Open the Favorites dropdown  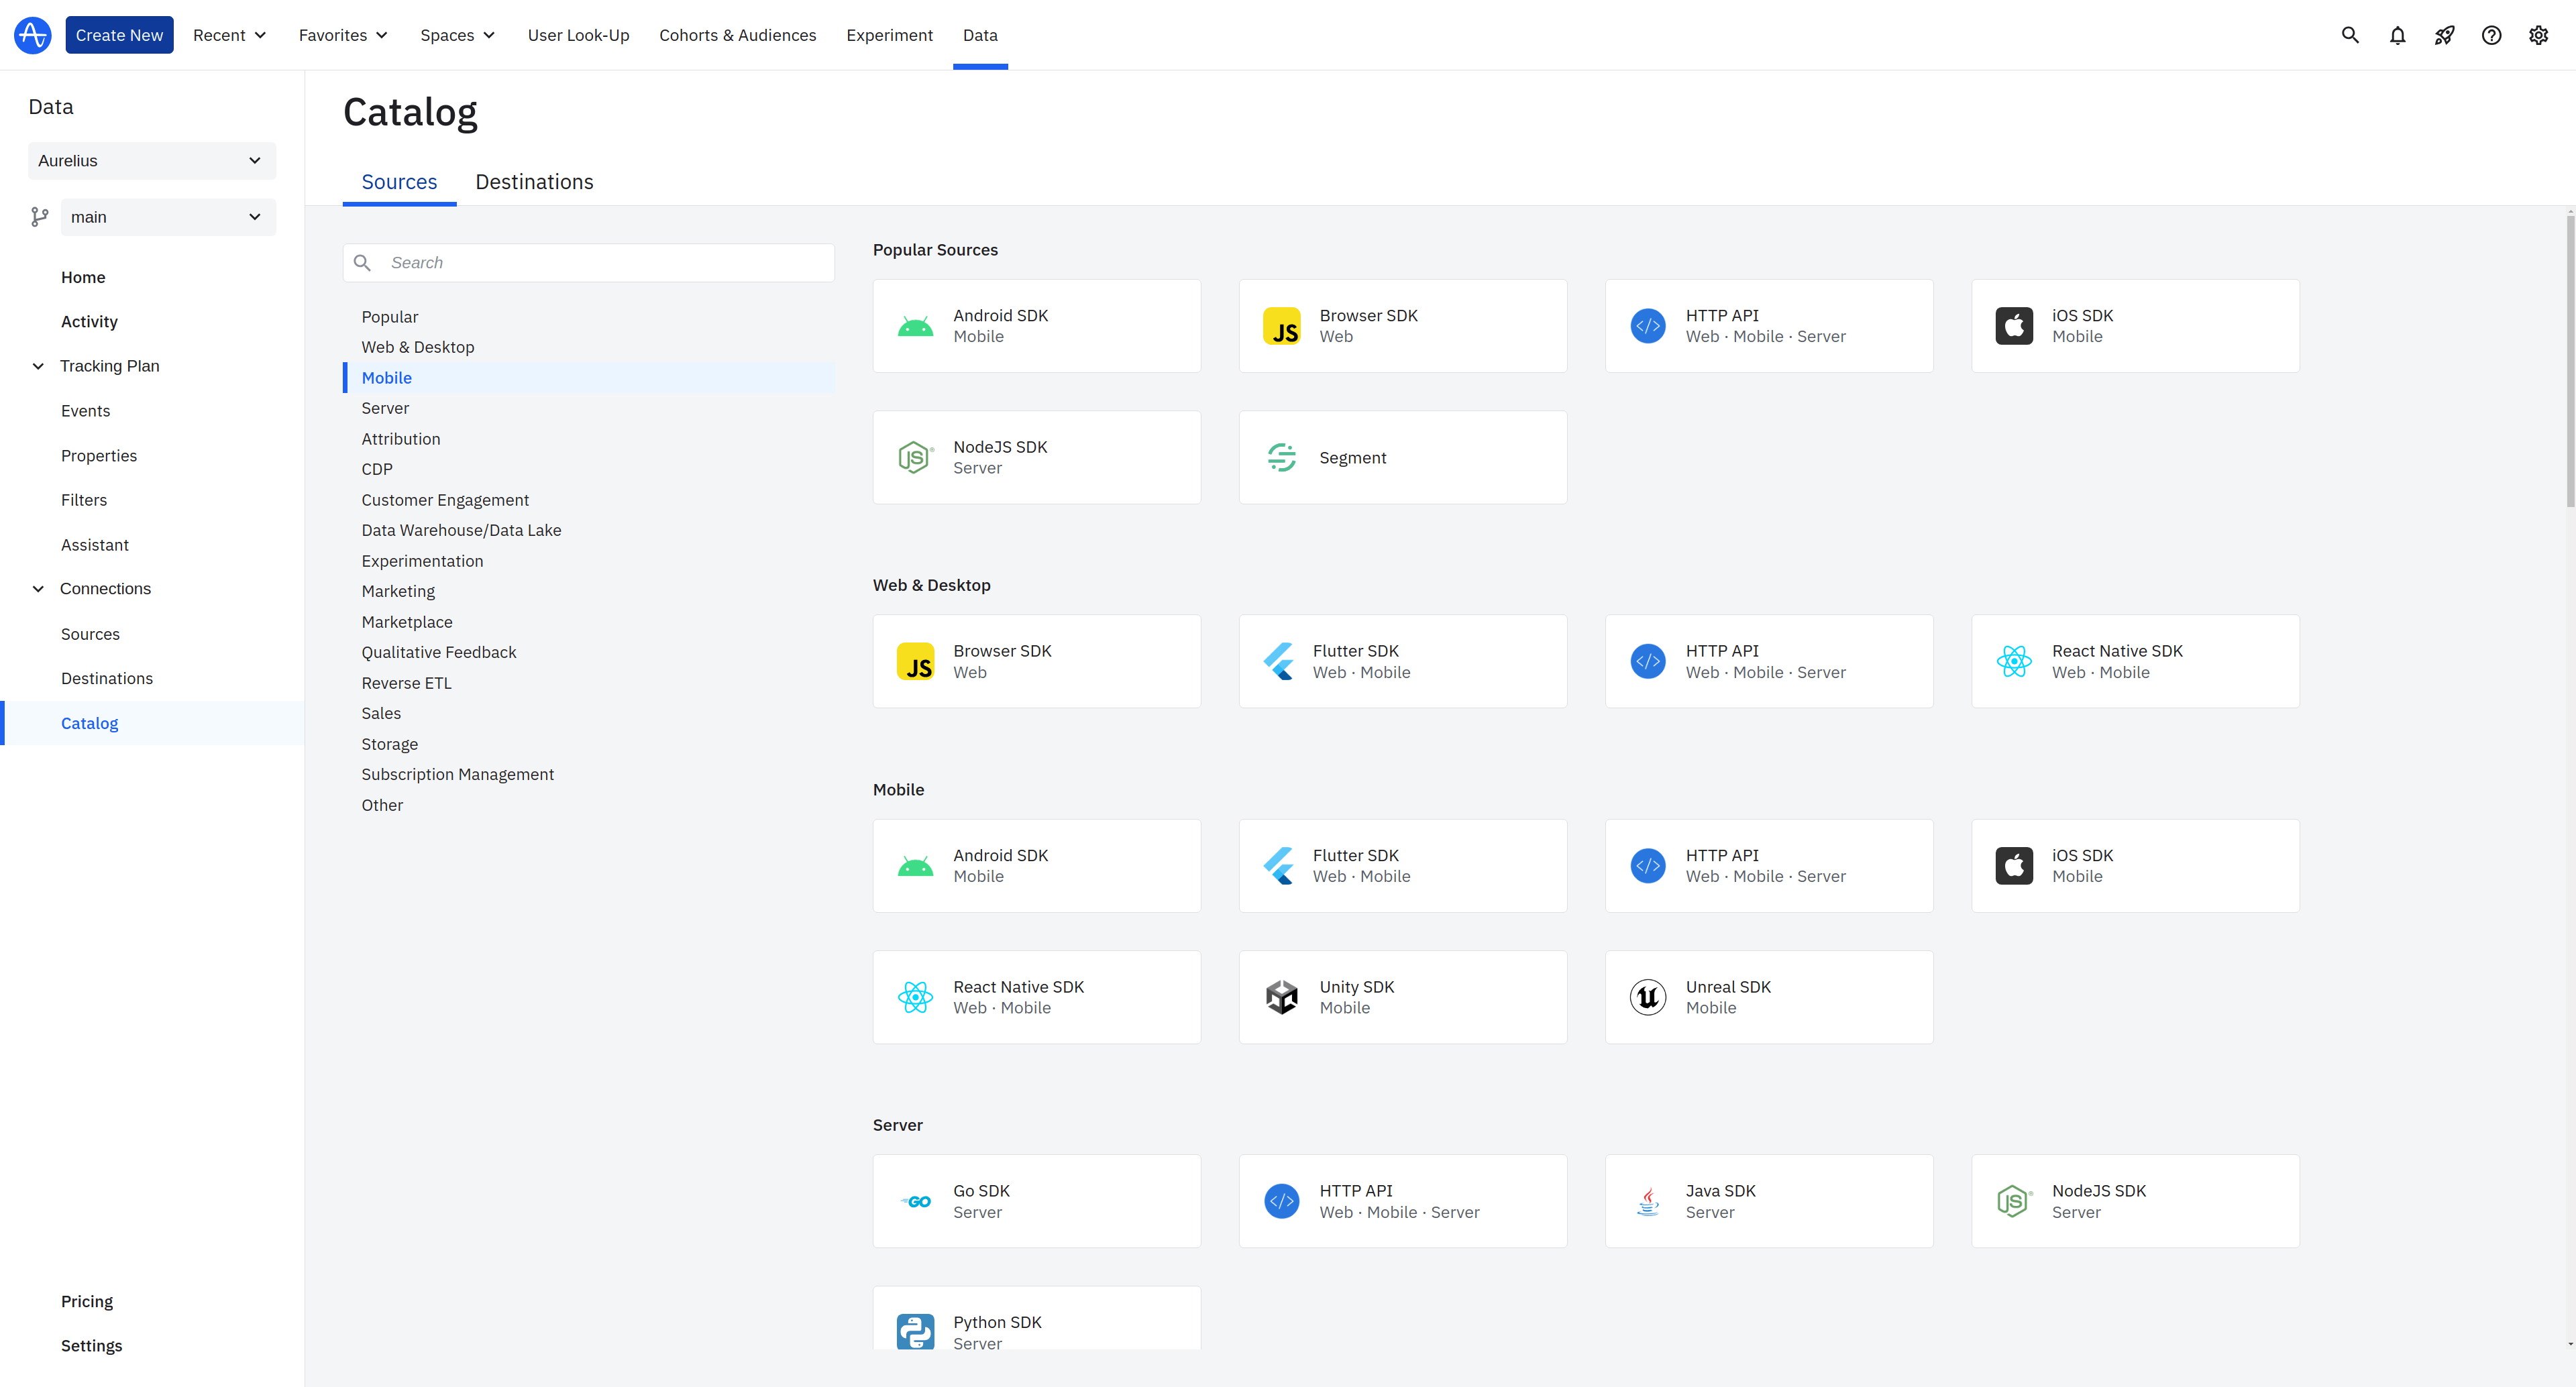343,35
